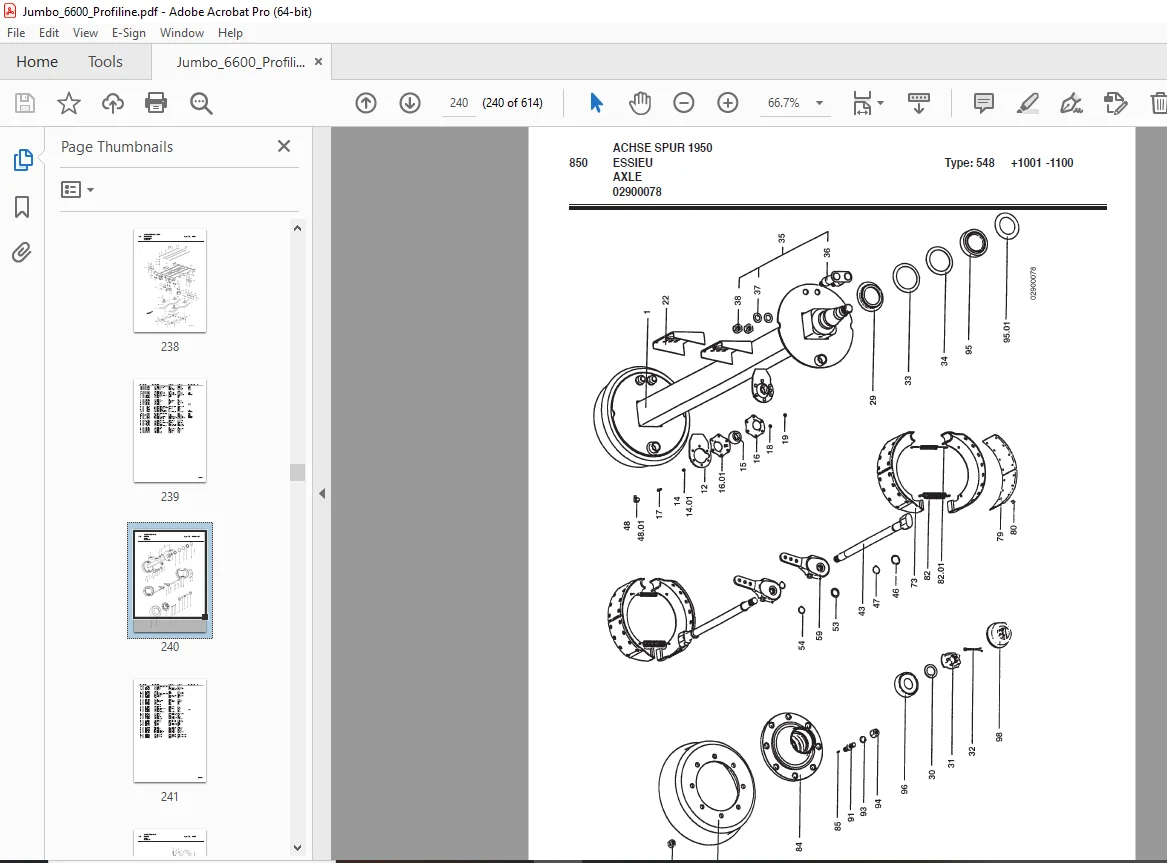Viewport: 1167px width, 863px height.
Task: Click the thumbnail panel scrollbar handle
Action: tap(297, 472)
